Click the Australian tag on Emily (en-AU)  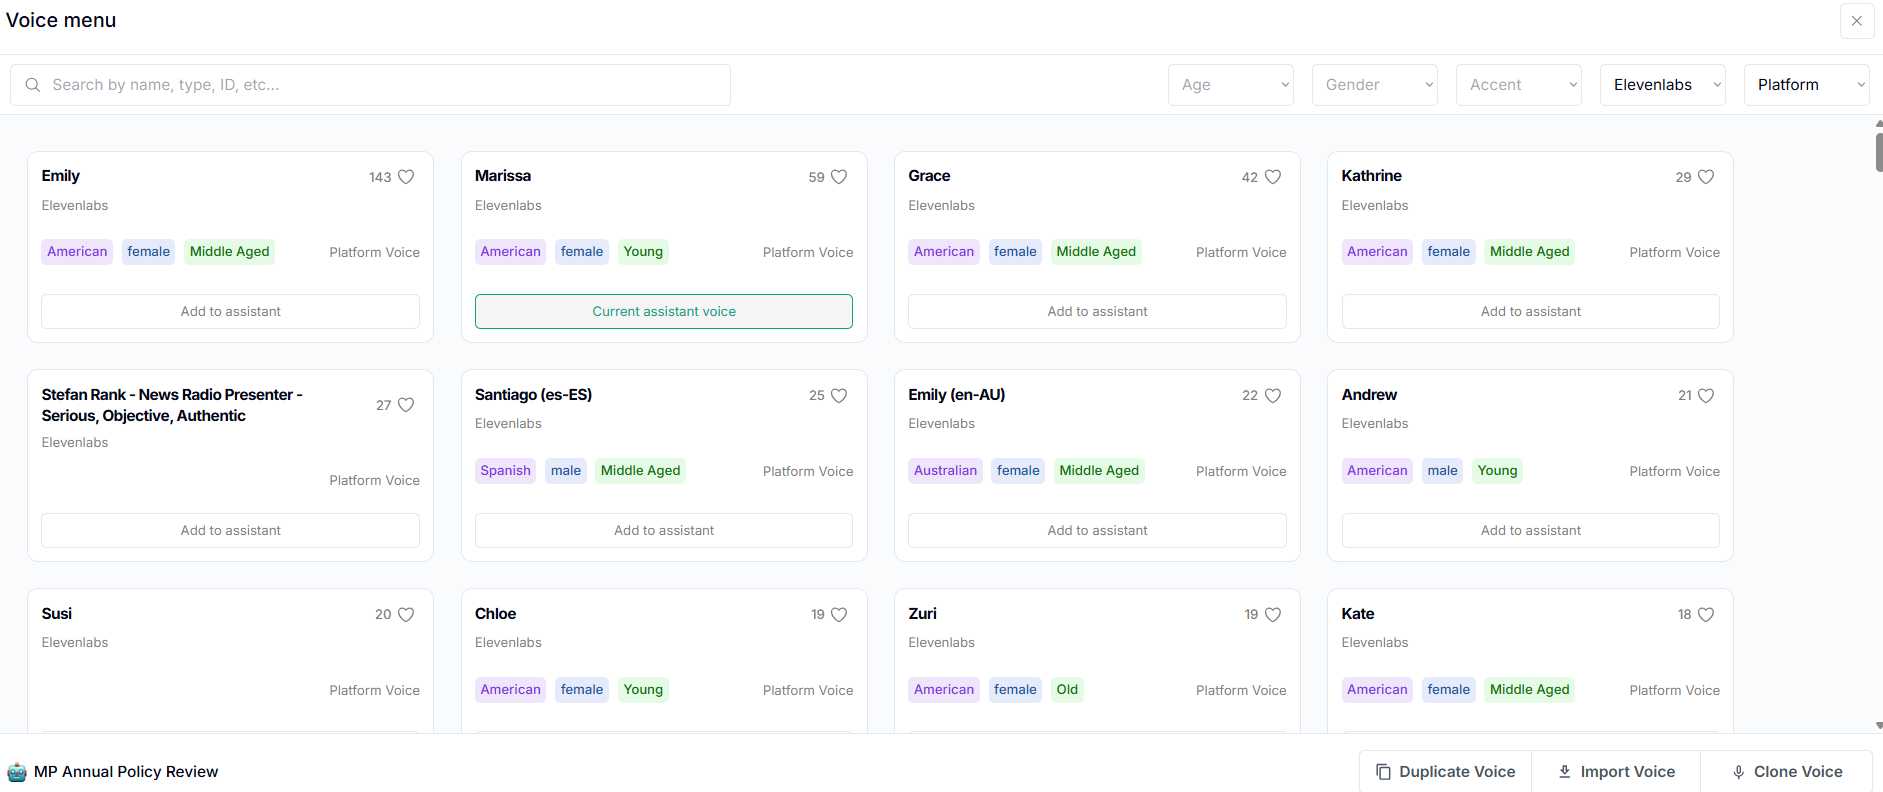pos(945,471)
